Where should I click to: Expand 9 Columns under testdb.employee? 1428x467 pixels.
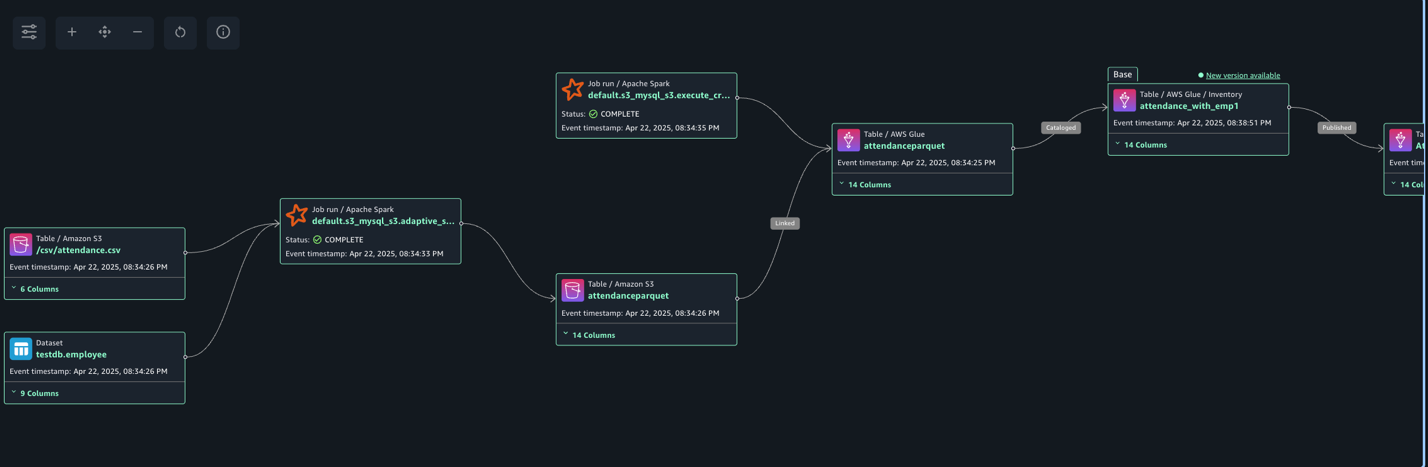coord(35,393)
